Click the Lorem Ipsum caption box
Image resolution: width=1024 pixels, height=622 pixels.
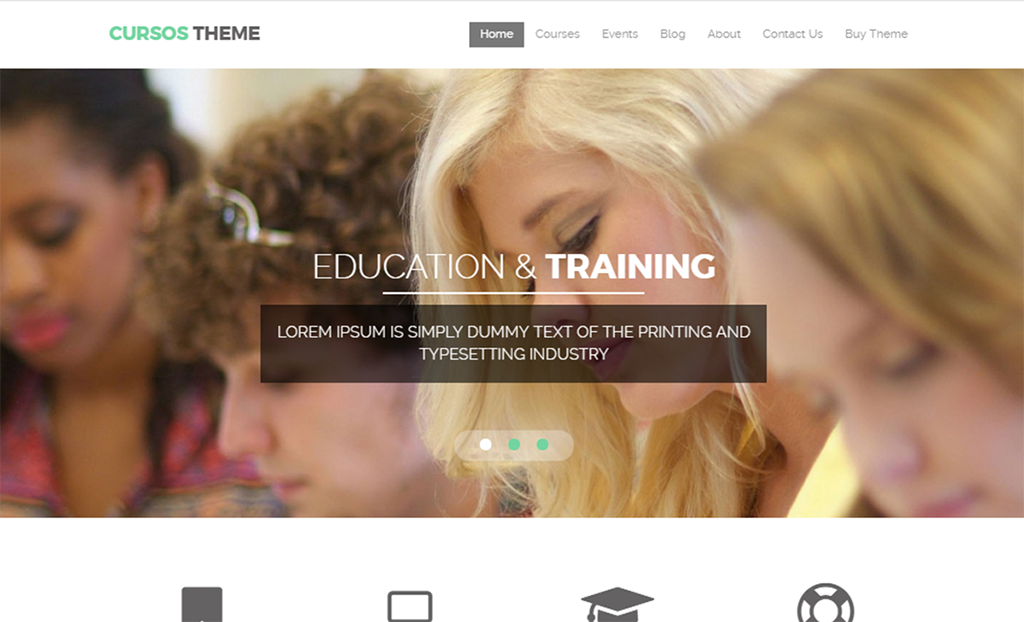click(513, 344)
